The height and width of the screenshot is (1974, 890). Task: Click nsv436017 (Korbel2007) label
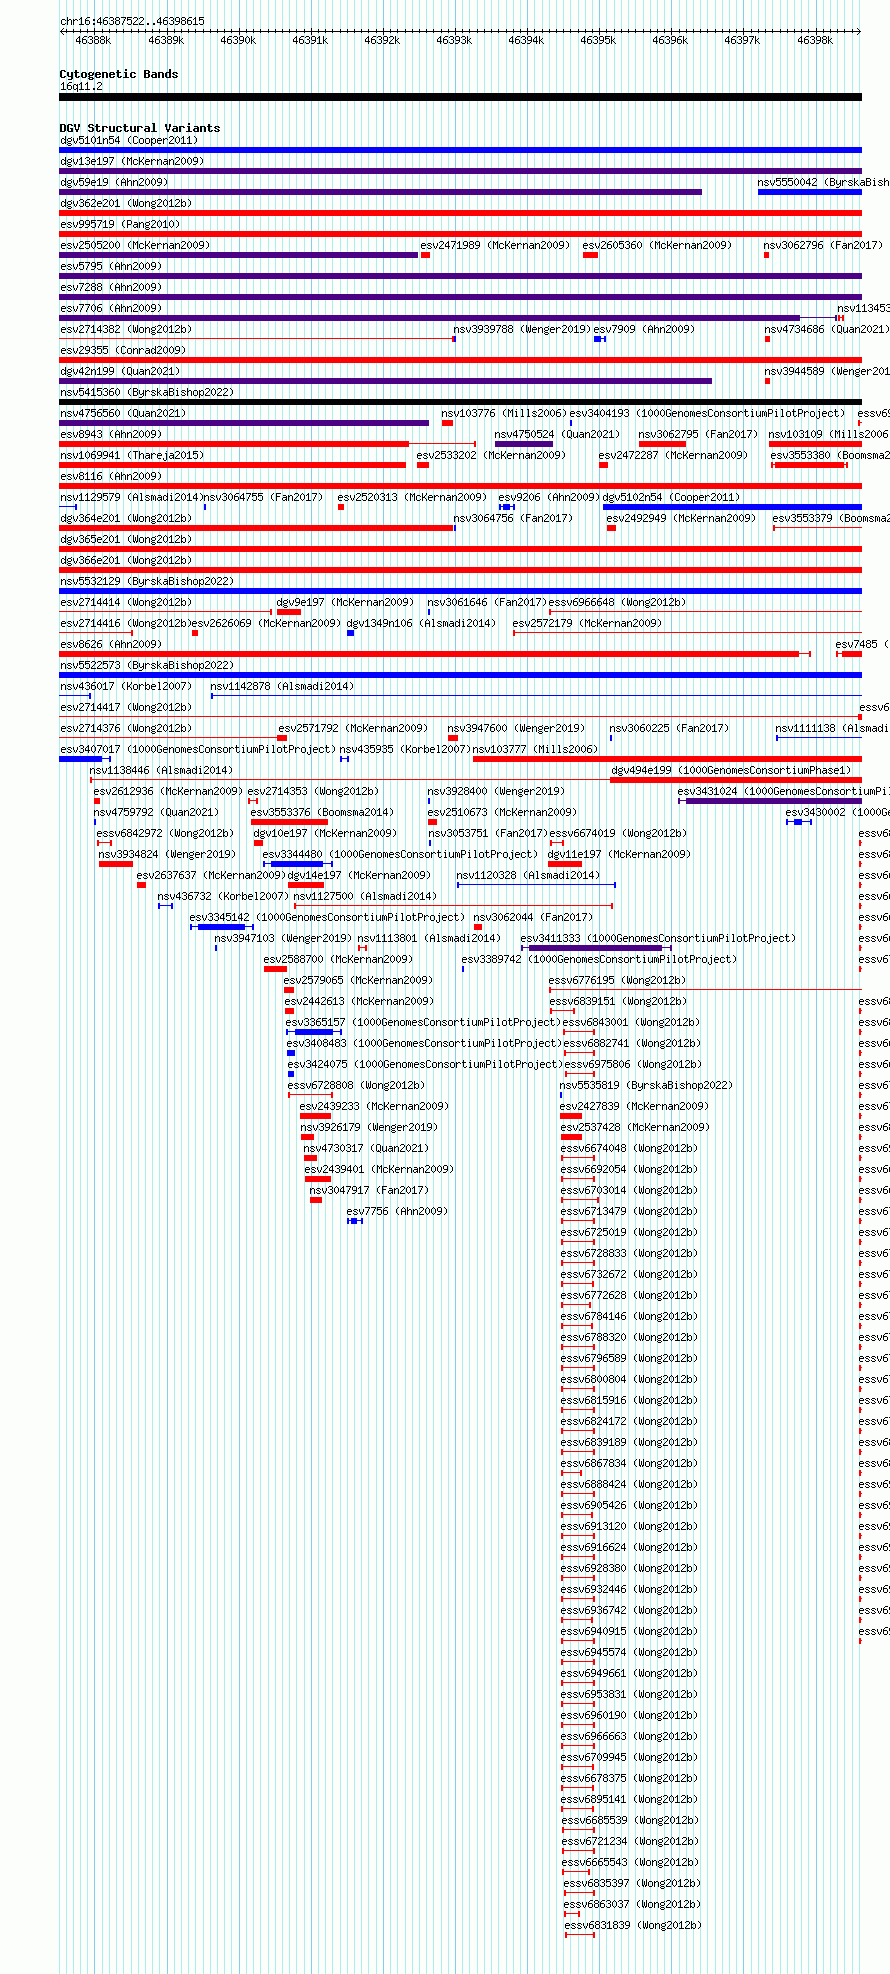click(x=126, y=686)
